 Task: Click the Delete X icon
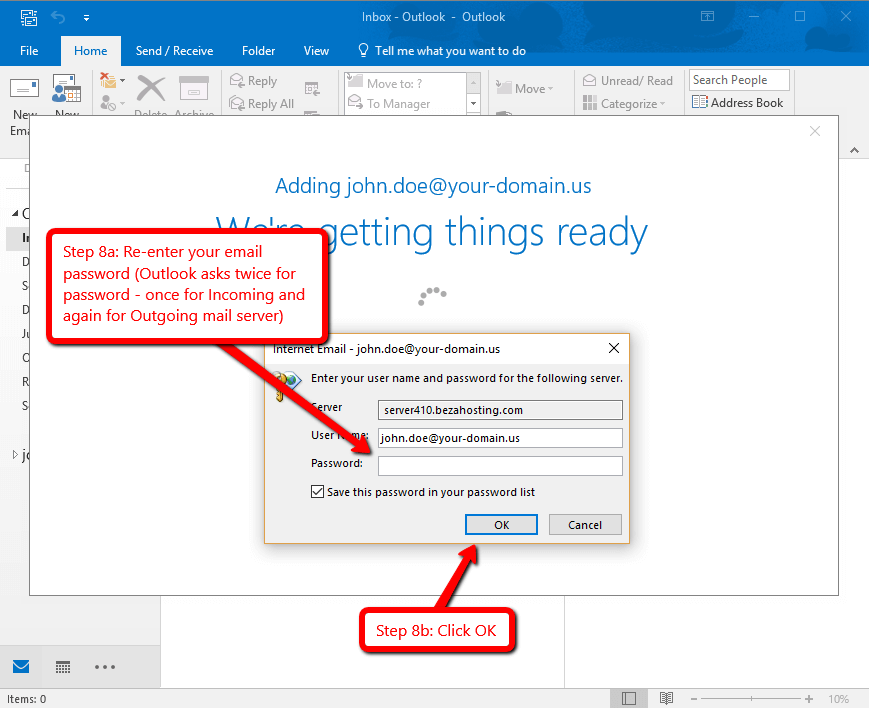click(x=151, y=88)
